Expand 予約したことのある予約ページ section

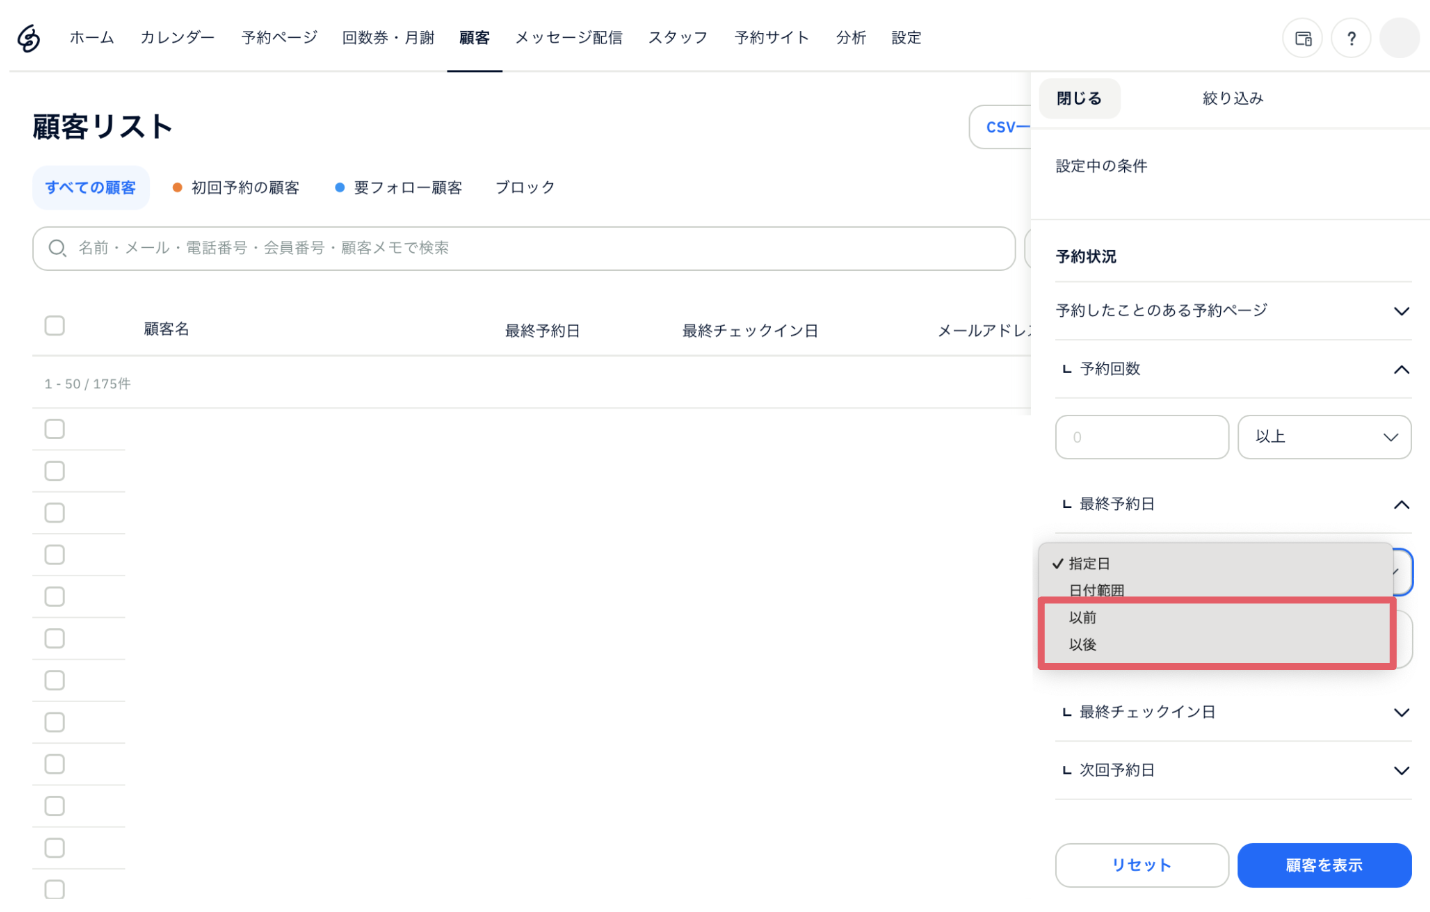1233,311
